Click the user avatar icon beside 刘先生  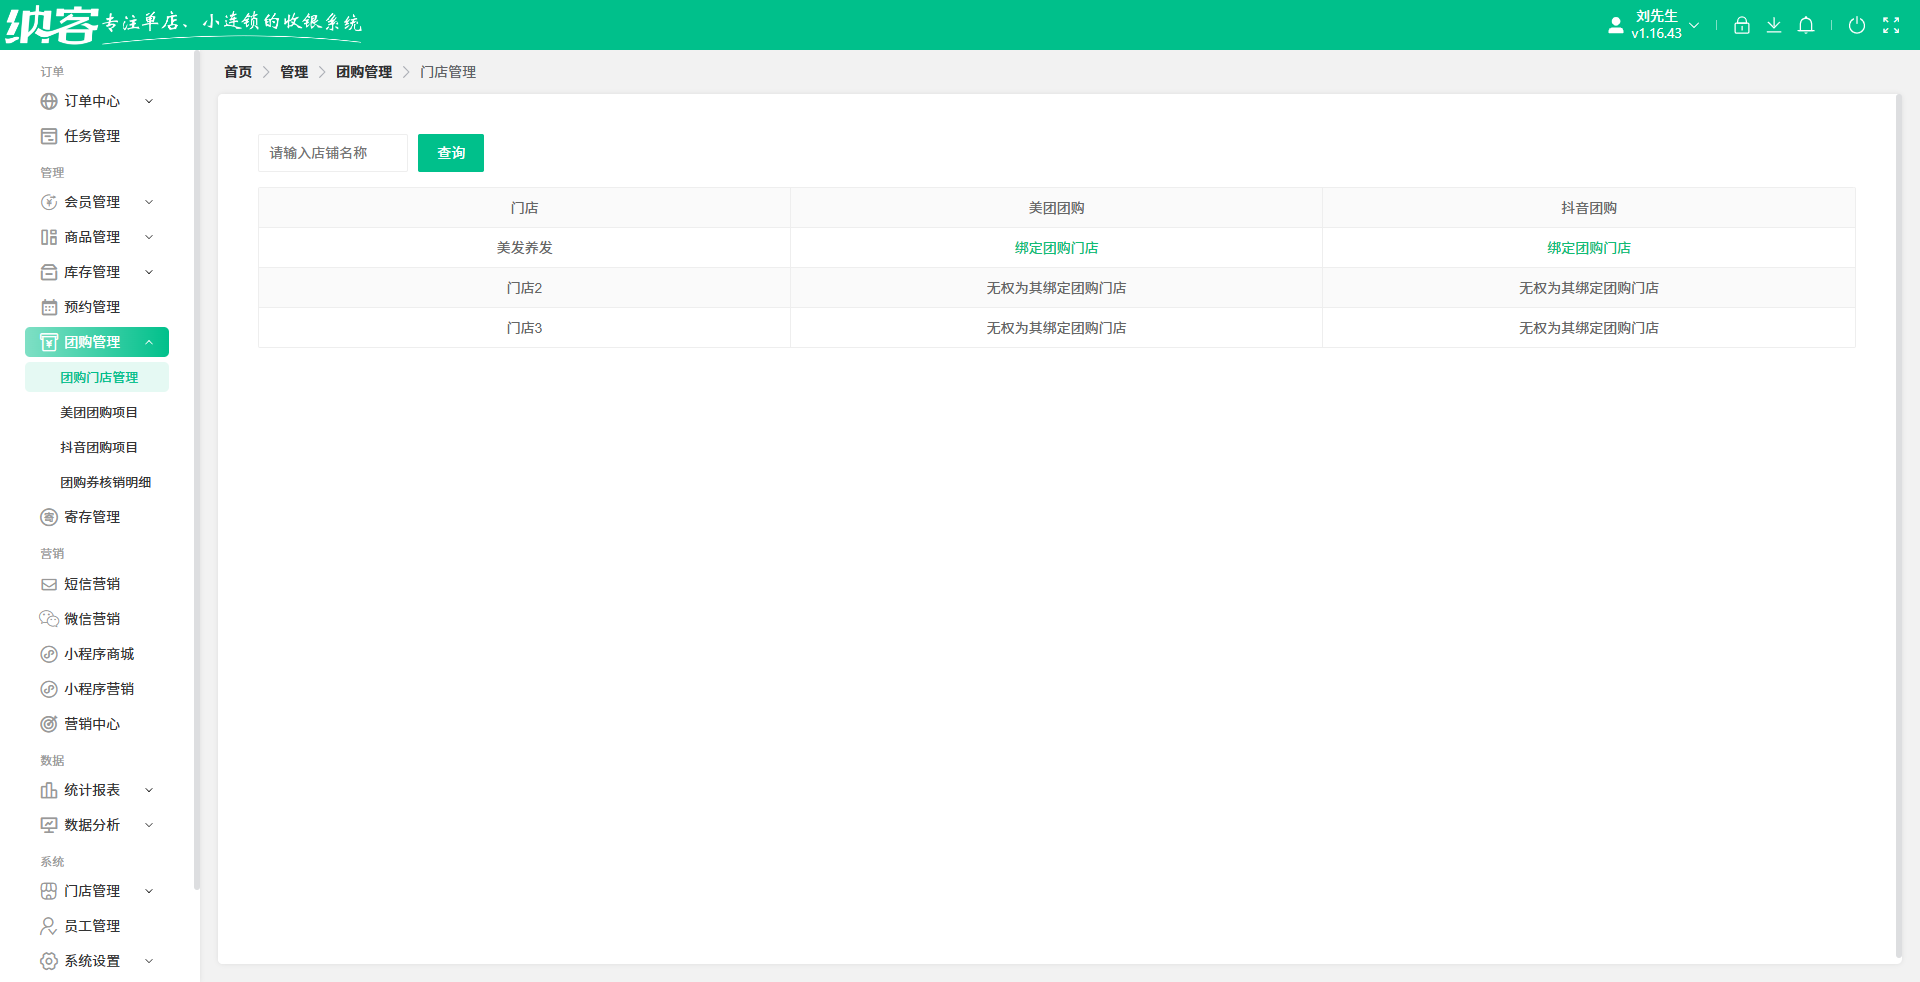[x=1616, y=25]
